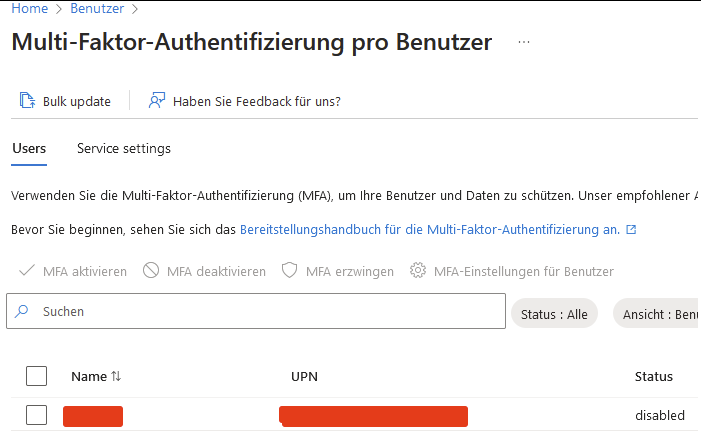Switch to the Users tab
The width and height of the screenshot is (701, 431).
click(x=29, y=149)
